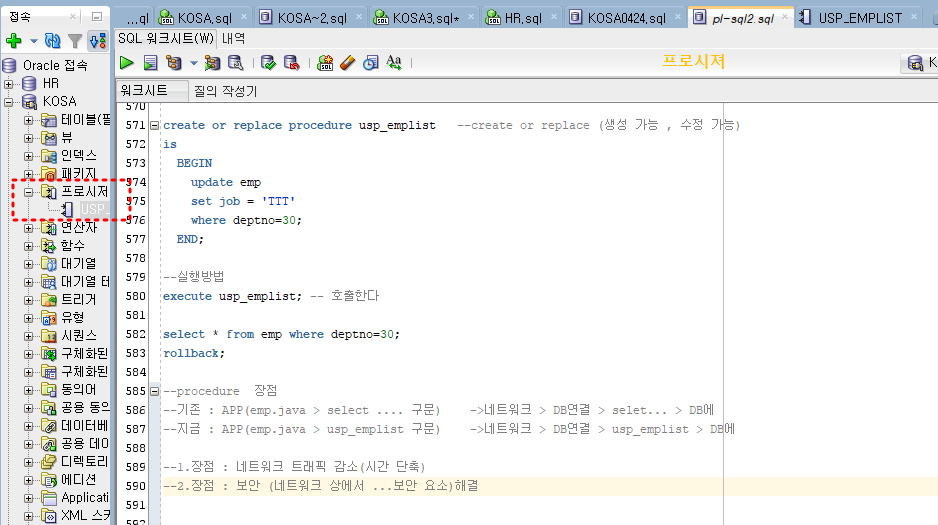Select the HR connection database icon
938x525 pixels.
coord(29,84)
